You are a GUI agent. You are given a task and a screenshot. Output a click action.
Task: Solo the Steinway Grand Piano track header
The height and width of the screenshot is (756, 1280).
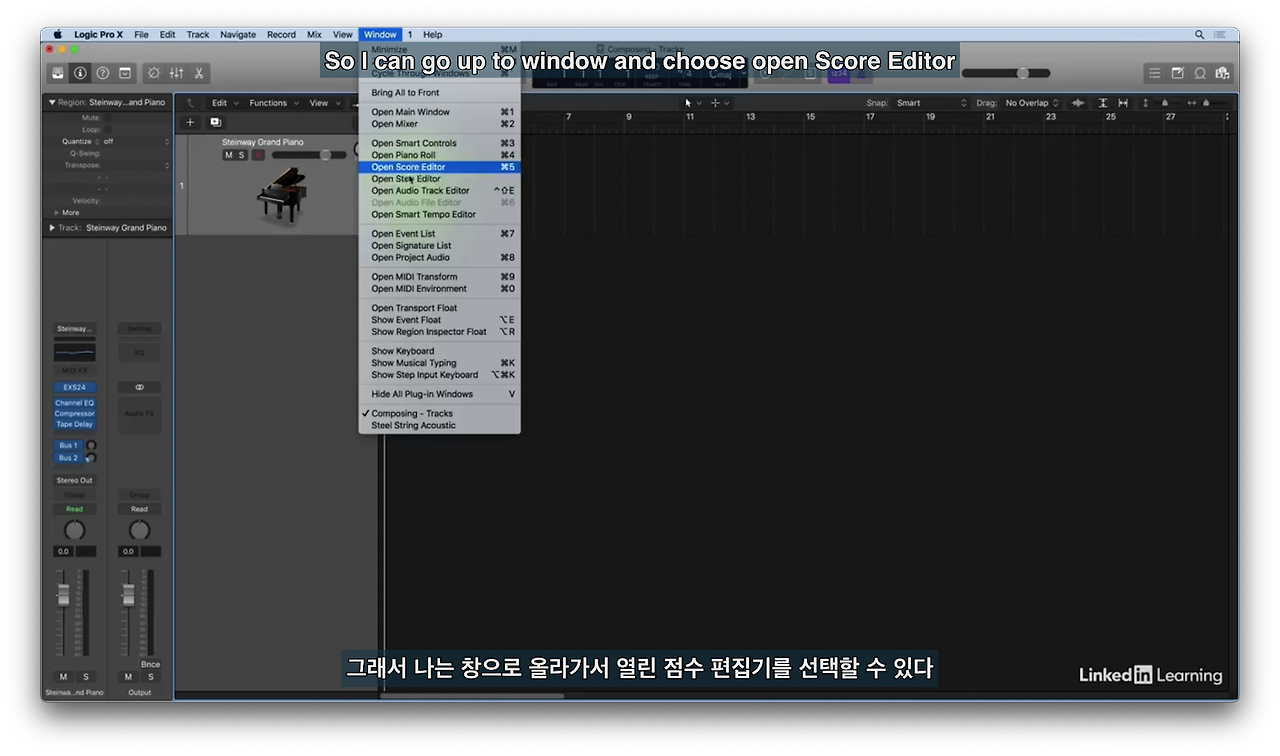point(241,155)
